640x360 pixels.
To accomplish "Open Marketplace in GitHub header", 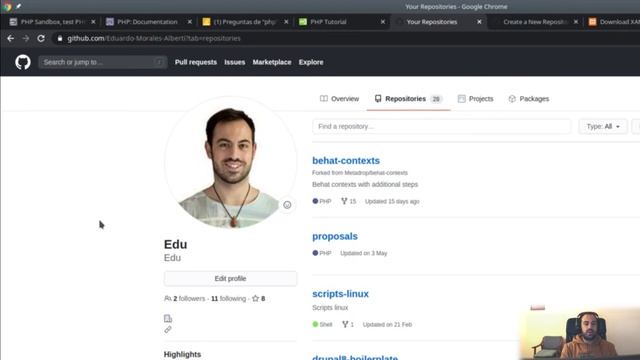I will [272, 62].
